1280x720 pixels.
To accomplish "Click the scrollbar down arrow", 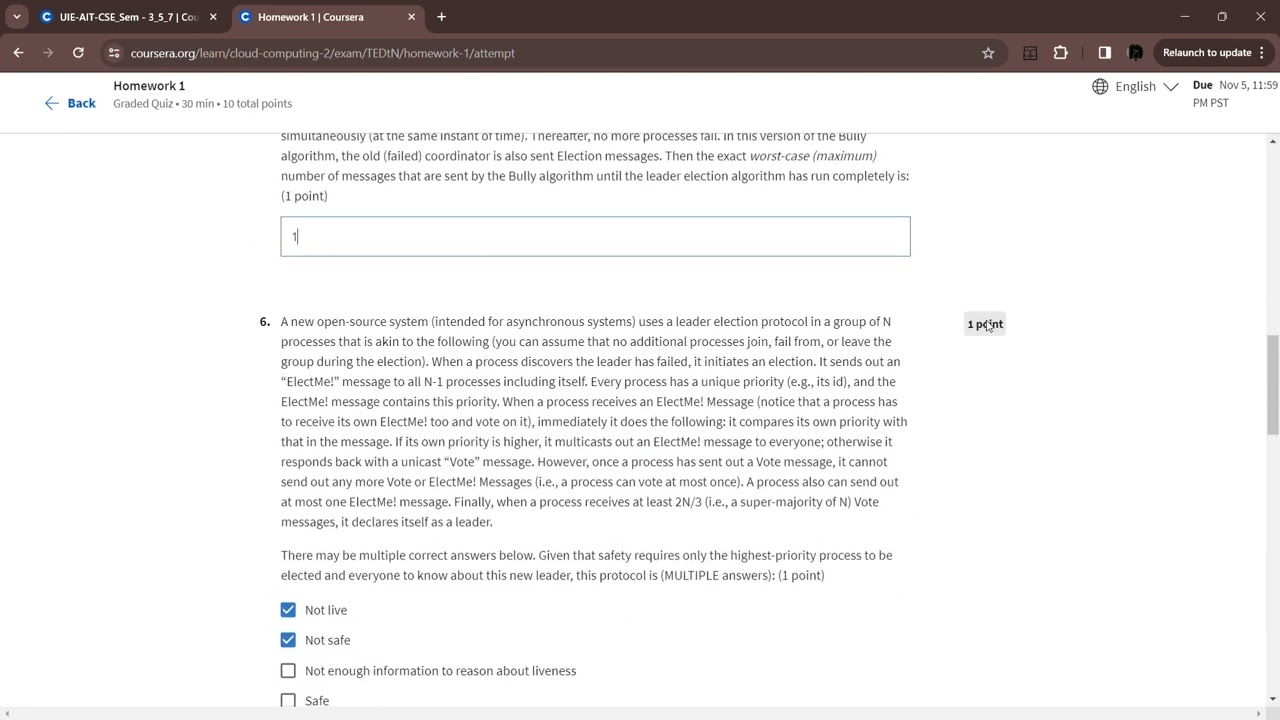I will 1272,699.
